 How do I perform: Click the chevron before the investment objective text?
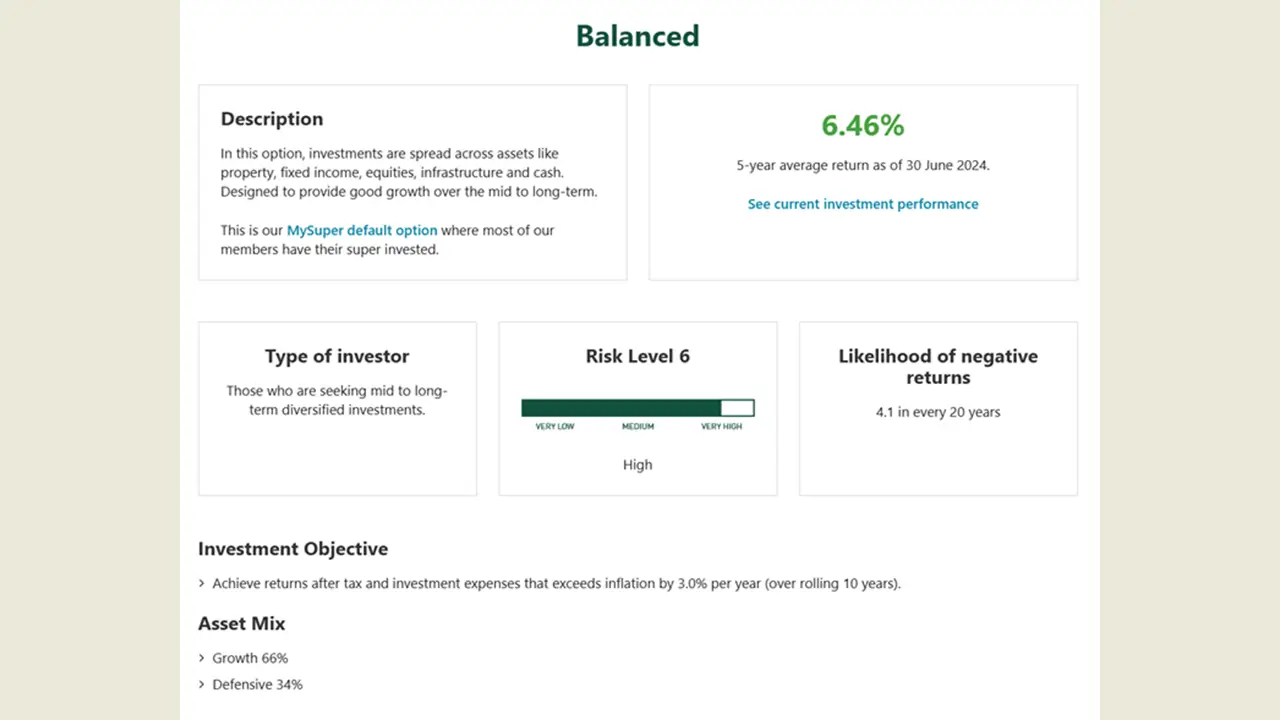pyautogui.click(x=202, y=583)
